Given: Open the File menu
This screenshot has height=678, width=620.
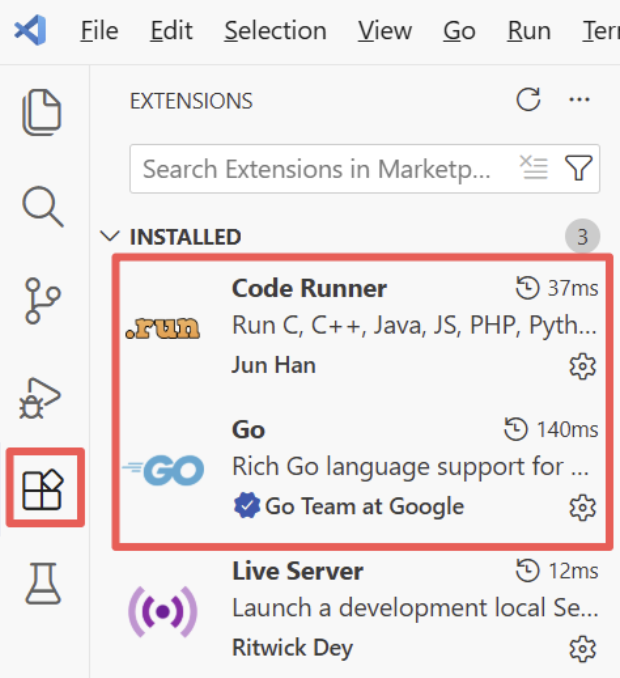Looking at the screenshot, I should click(x=99, y=31).
